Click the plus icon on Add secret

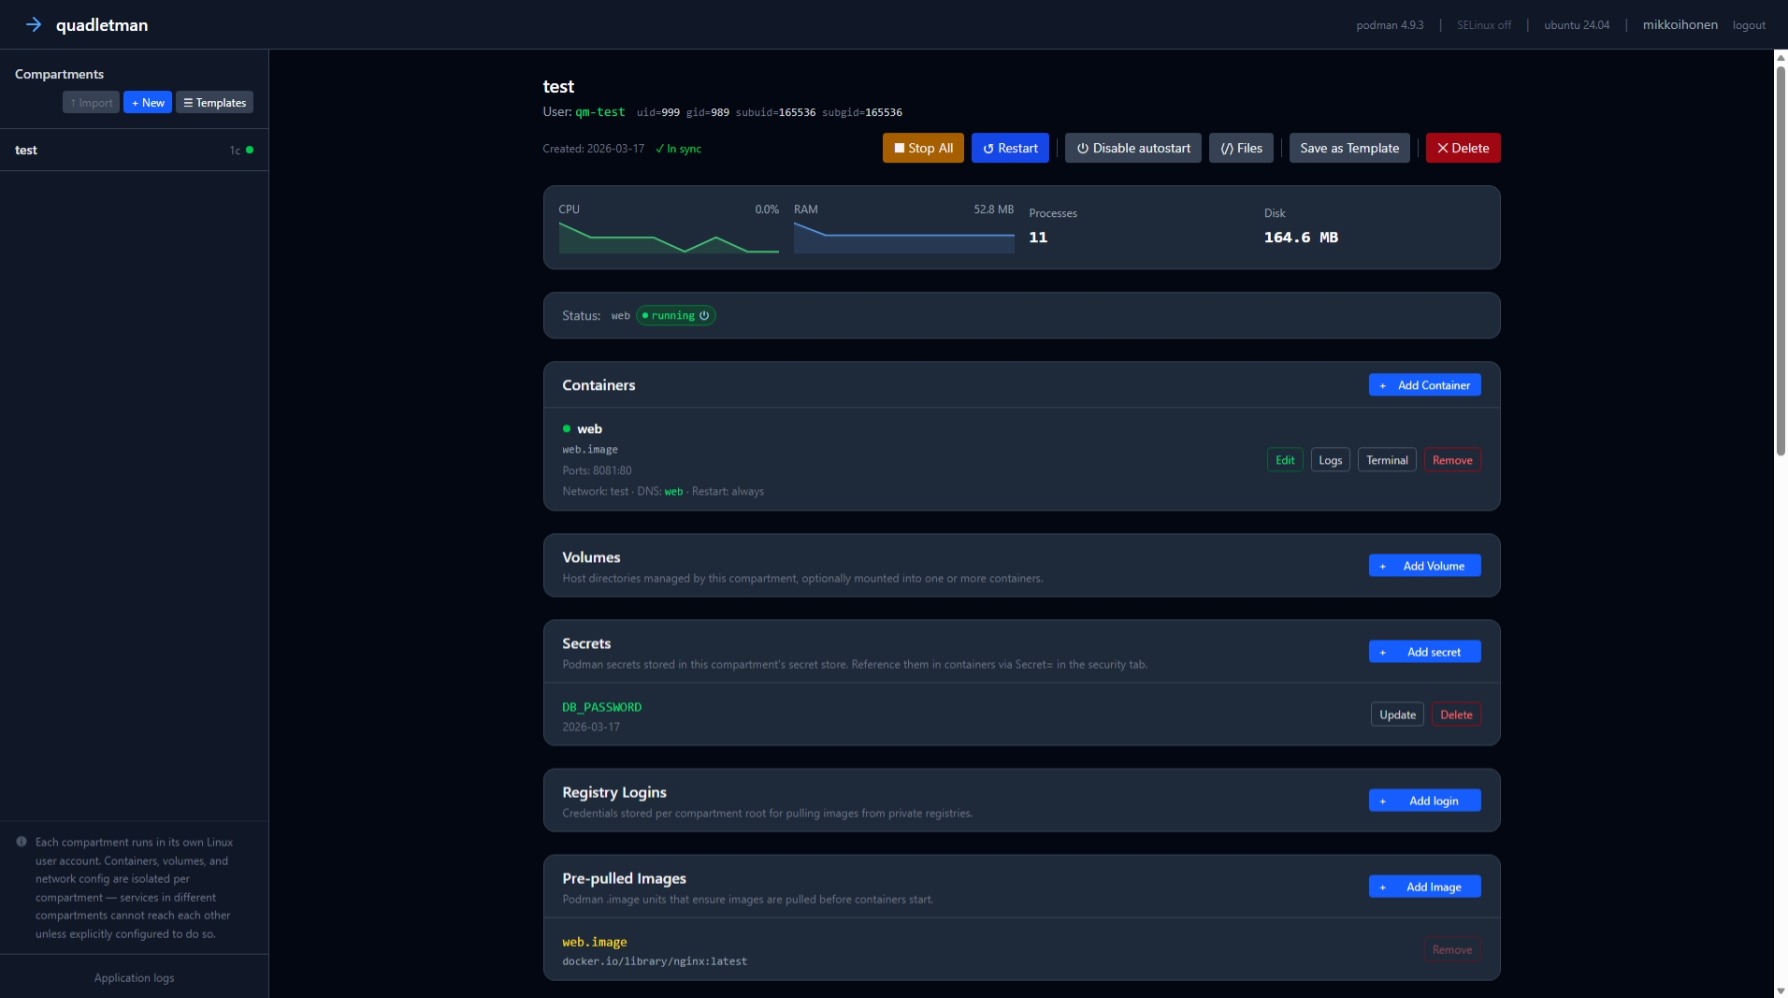click(1383, 651)
